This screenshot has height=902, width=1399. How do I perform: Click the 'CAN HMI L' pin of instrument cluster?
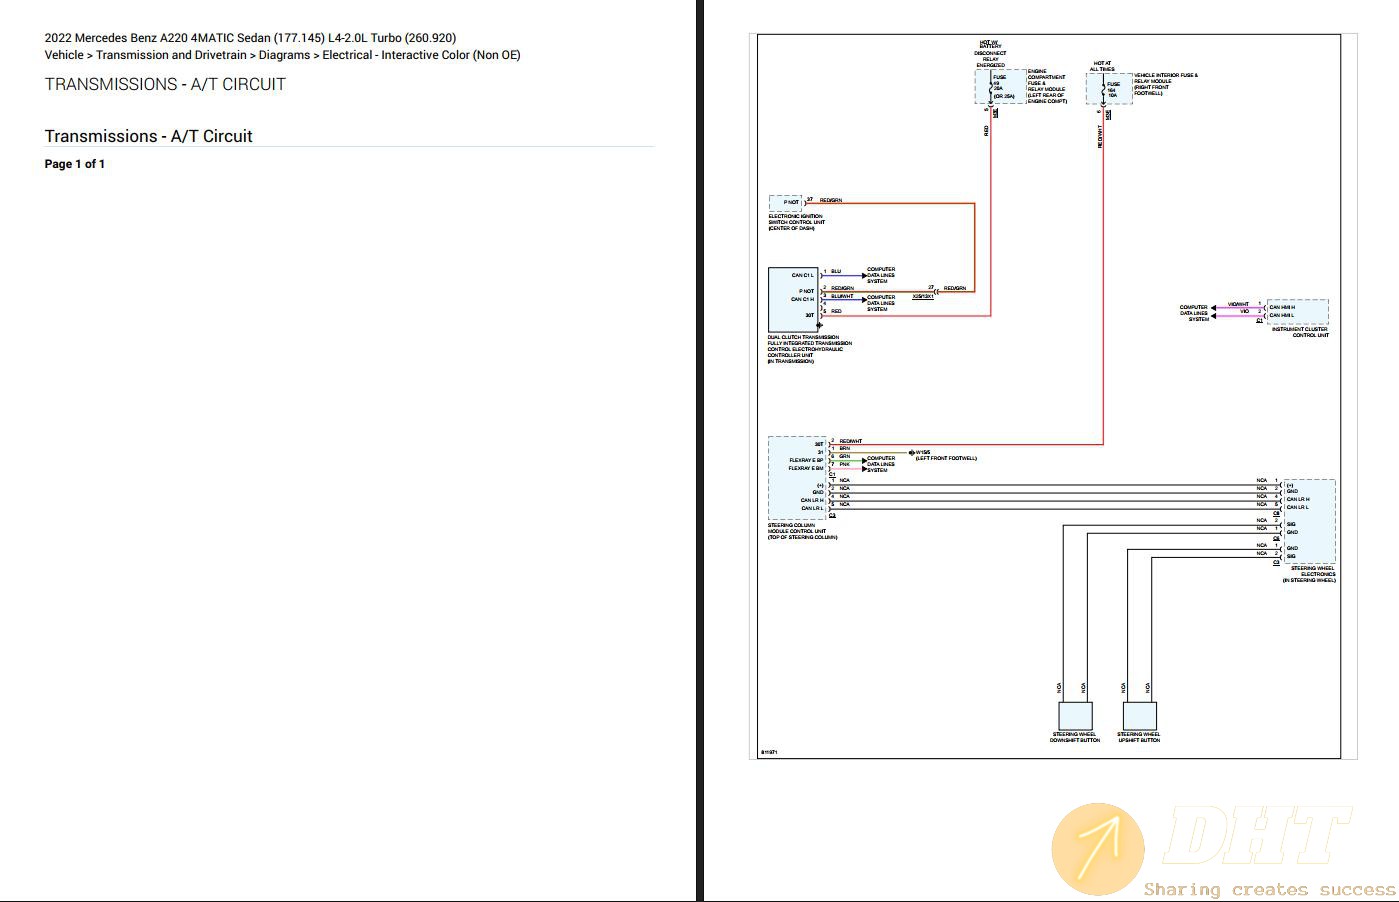[1281, 315]
